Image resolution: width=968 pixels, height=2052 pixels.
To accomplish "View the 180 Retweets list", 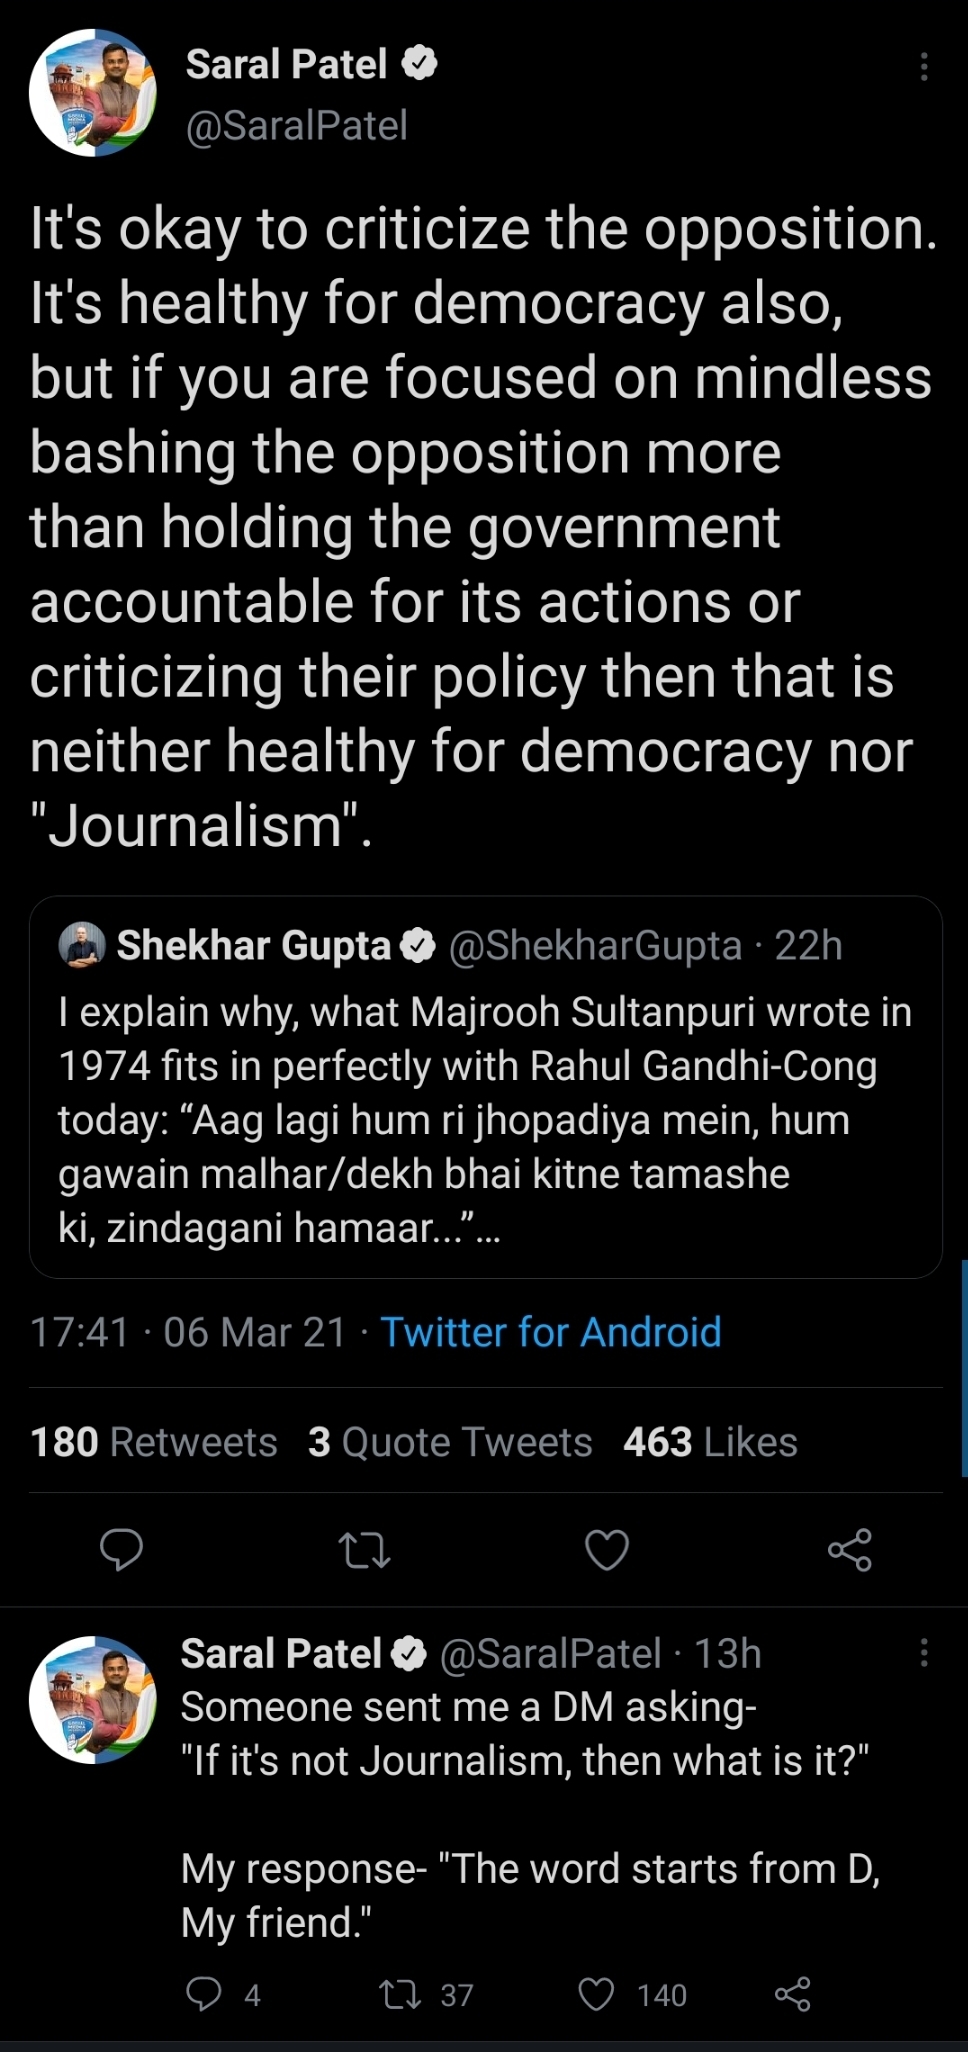I will [x=154, y=1442].
